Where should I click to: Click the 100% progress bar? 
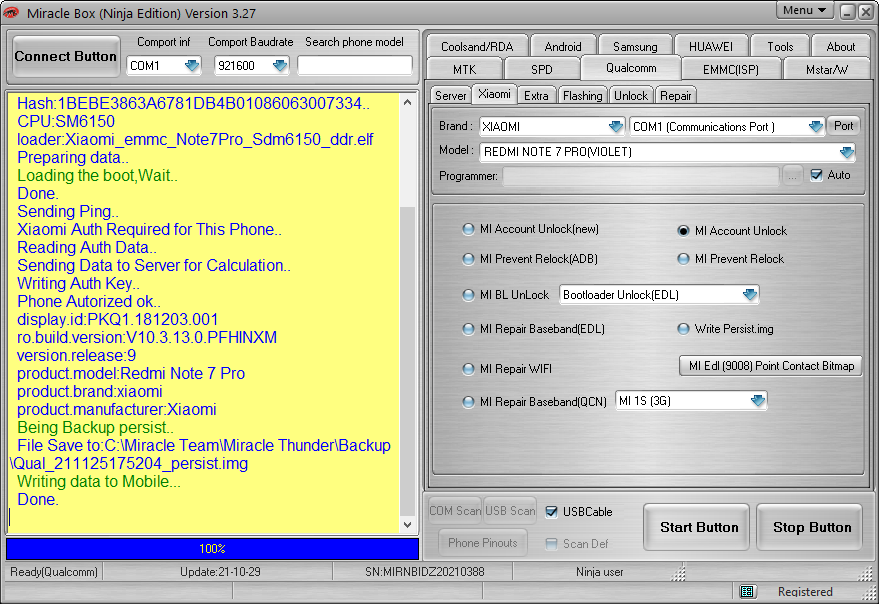tap(212, 548)
